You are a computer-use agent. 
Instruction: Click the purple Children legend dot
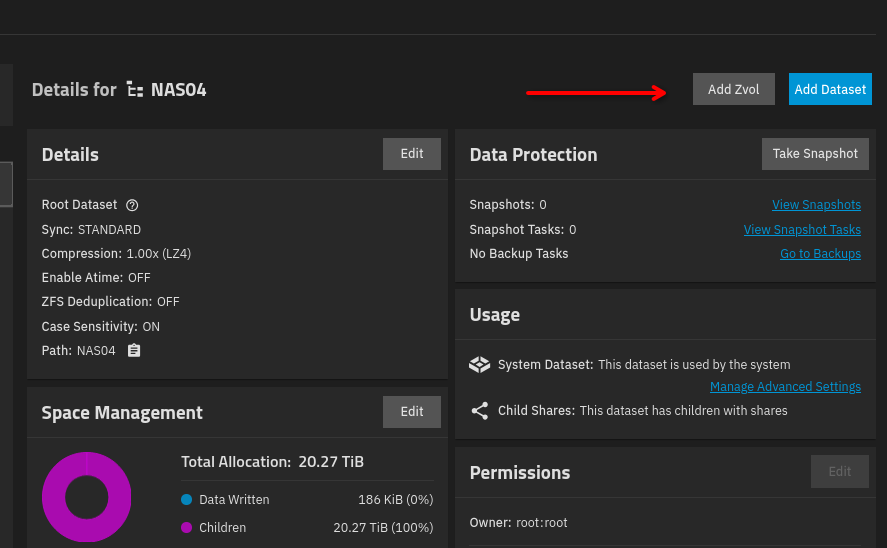point(187,528)
